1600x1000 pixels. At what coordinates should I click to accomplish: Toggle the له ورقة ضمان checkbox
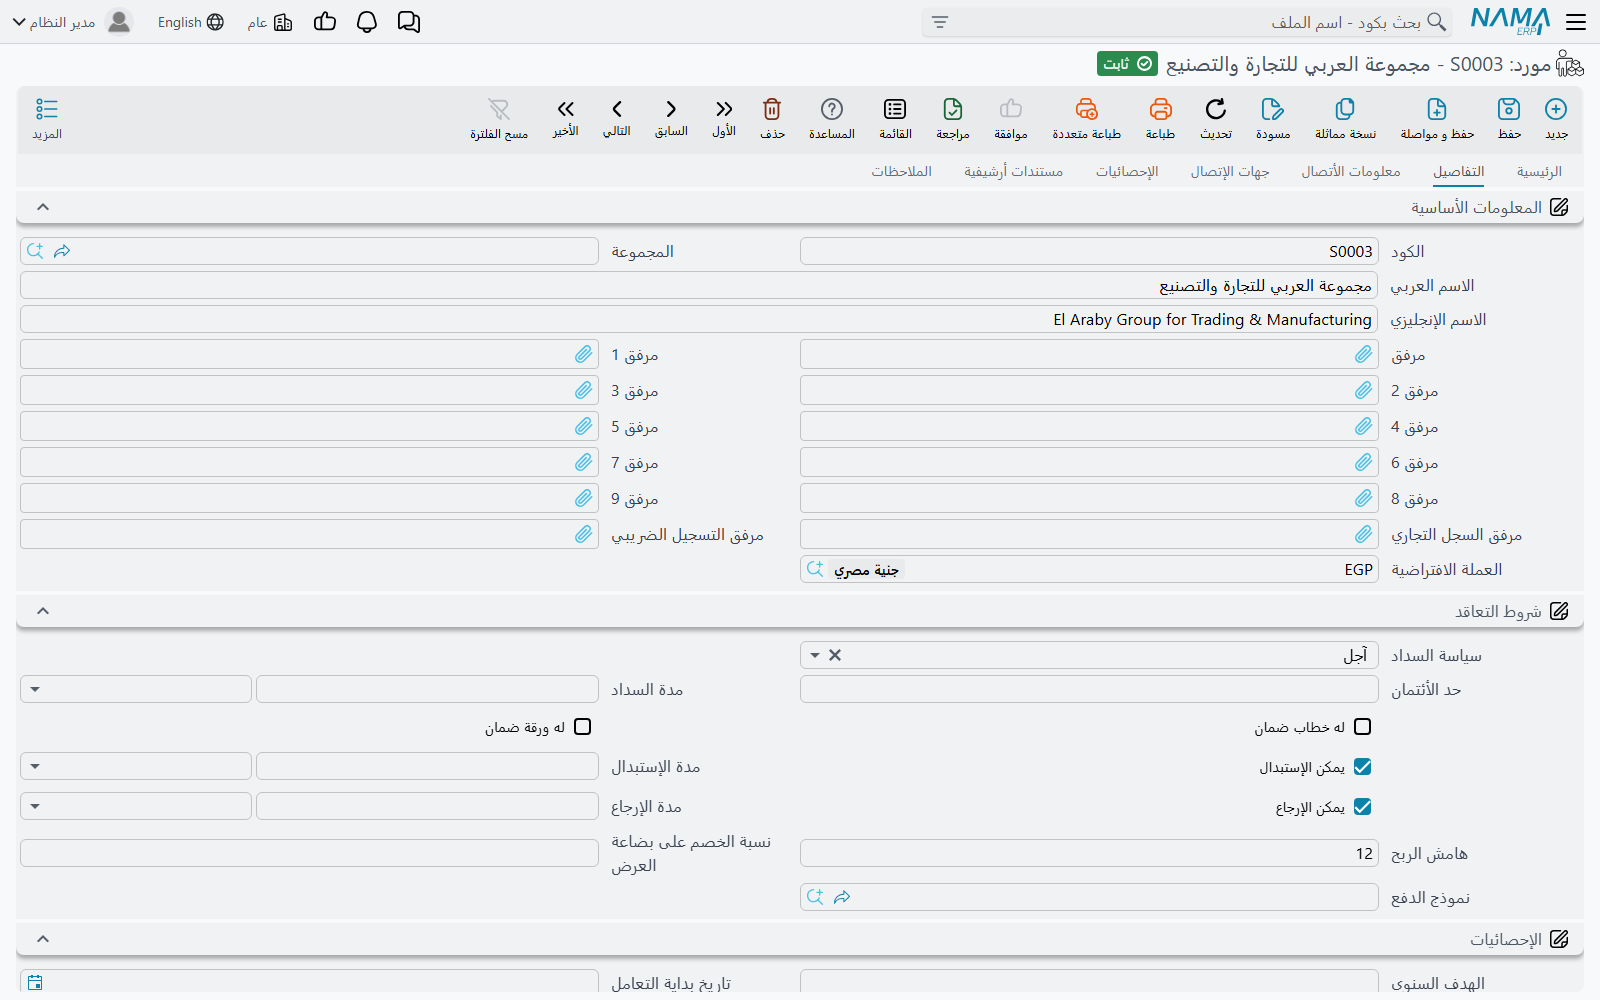pyautogui.click(x=582, y=727)
